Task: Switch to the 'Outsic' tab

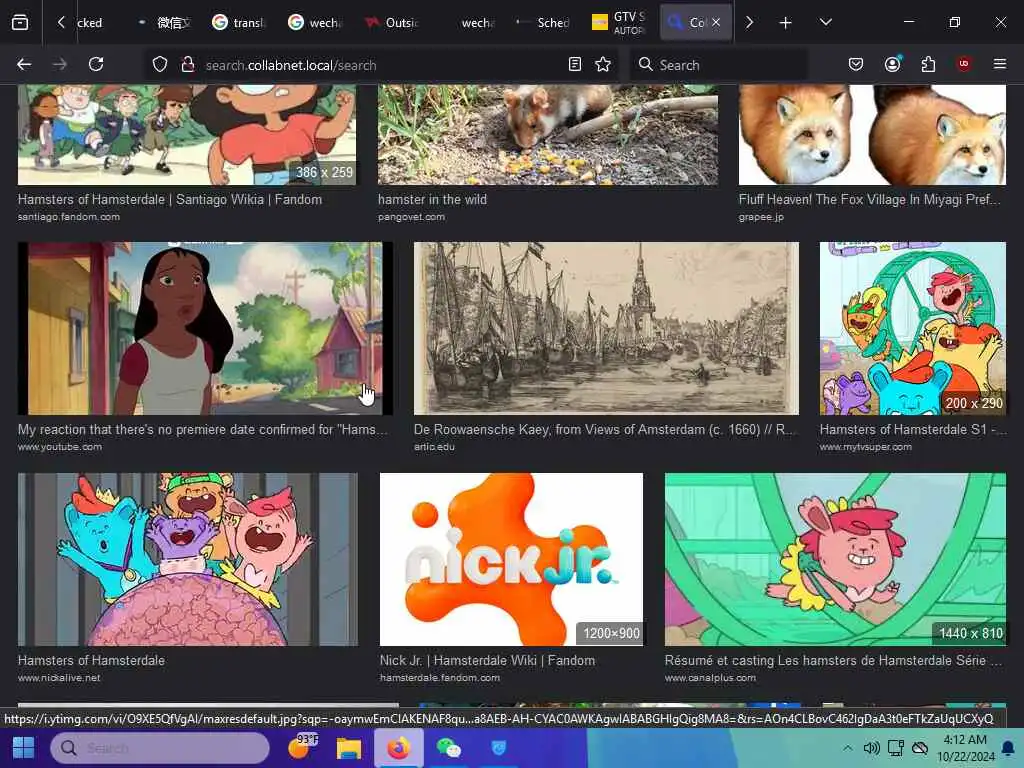Action: 391,23
